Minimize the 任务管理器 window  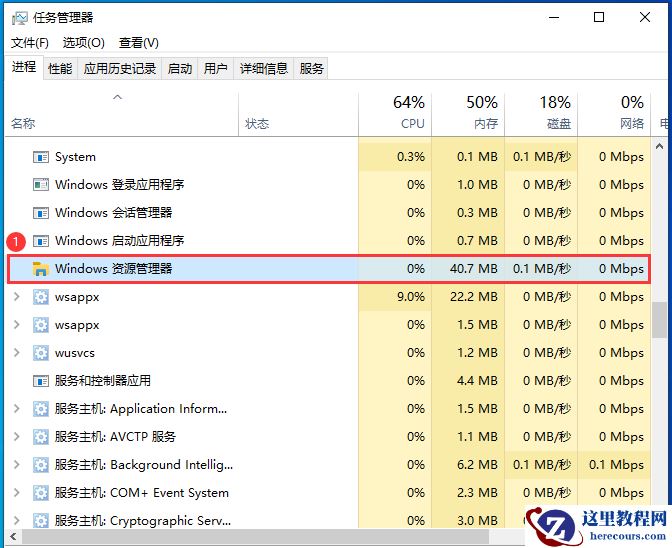coord(554,18)
